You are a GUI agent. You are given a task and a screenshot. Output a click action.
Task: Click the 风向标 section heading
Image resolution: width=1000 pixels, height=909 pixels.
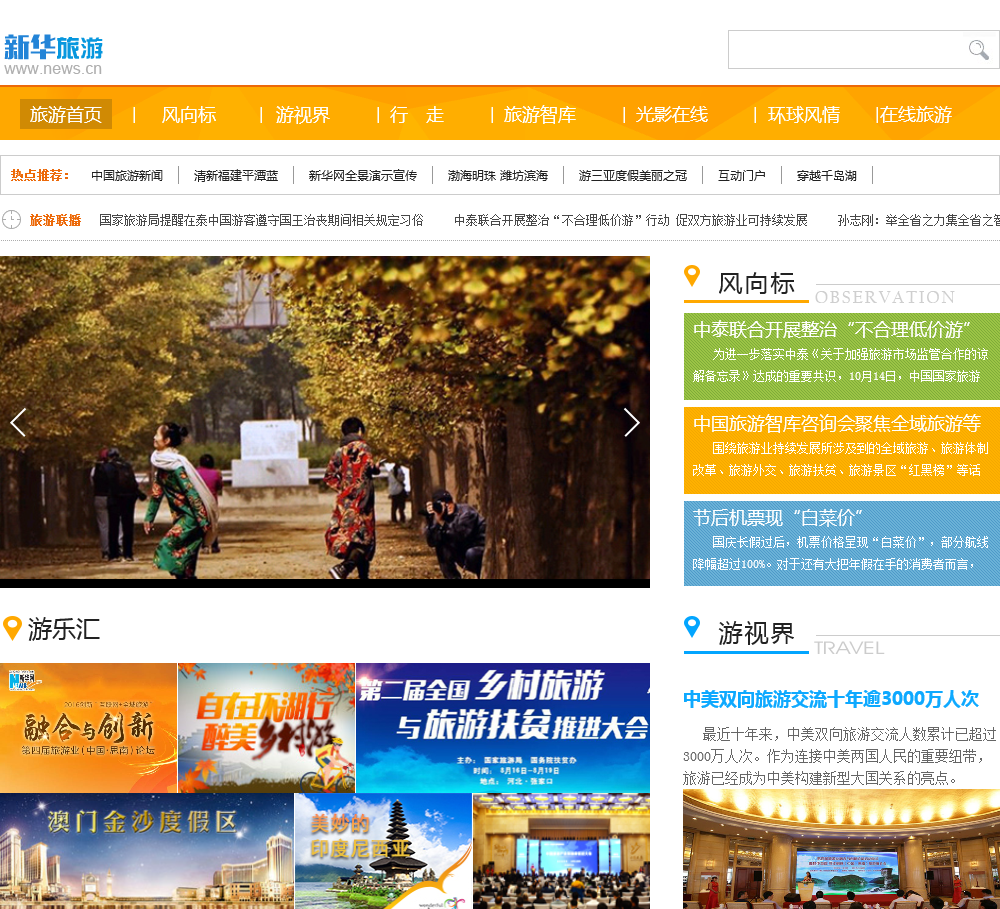pos(756,283)
